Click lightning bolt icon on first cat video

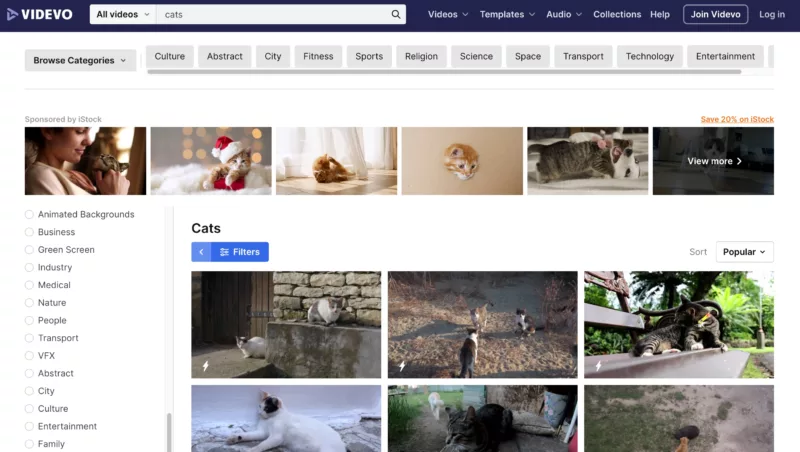206,366
